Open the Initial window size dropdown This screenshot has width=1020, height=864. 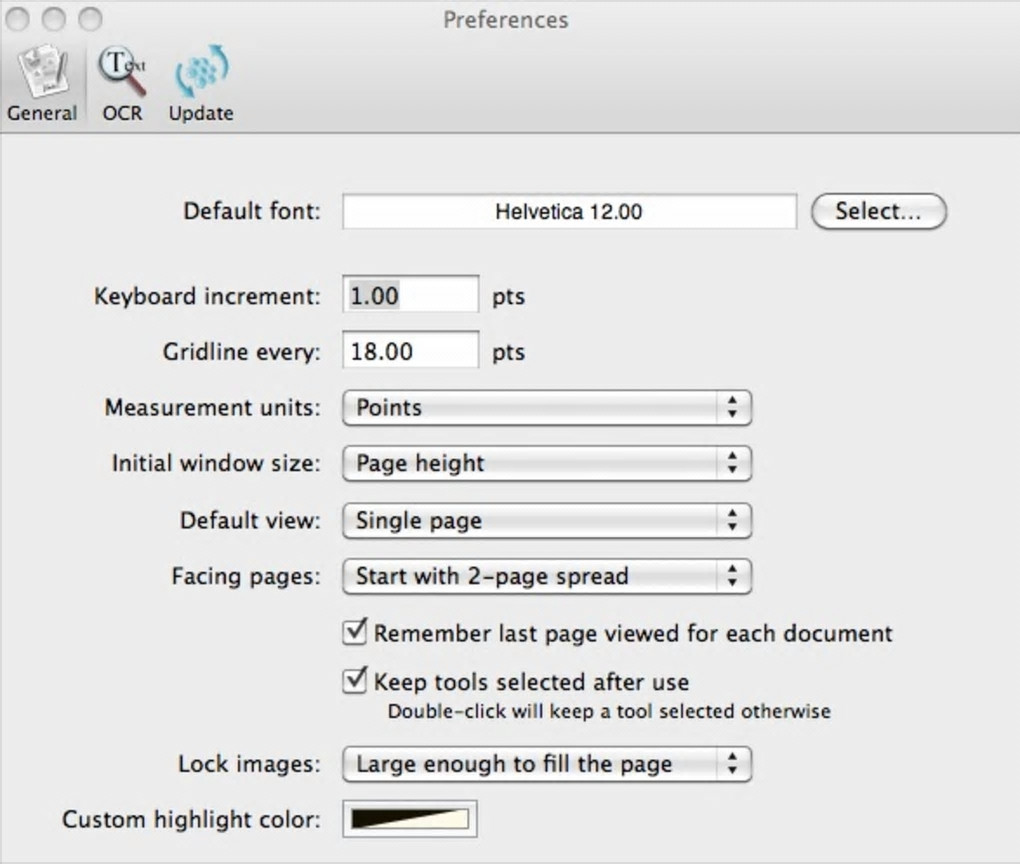click(x=547, y=463)
